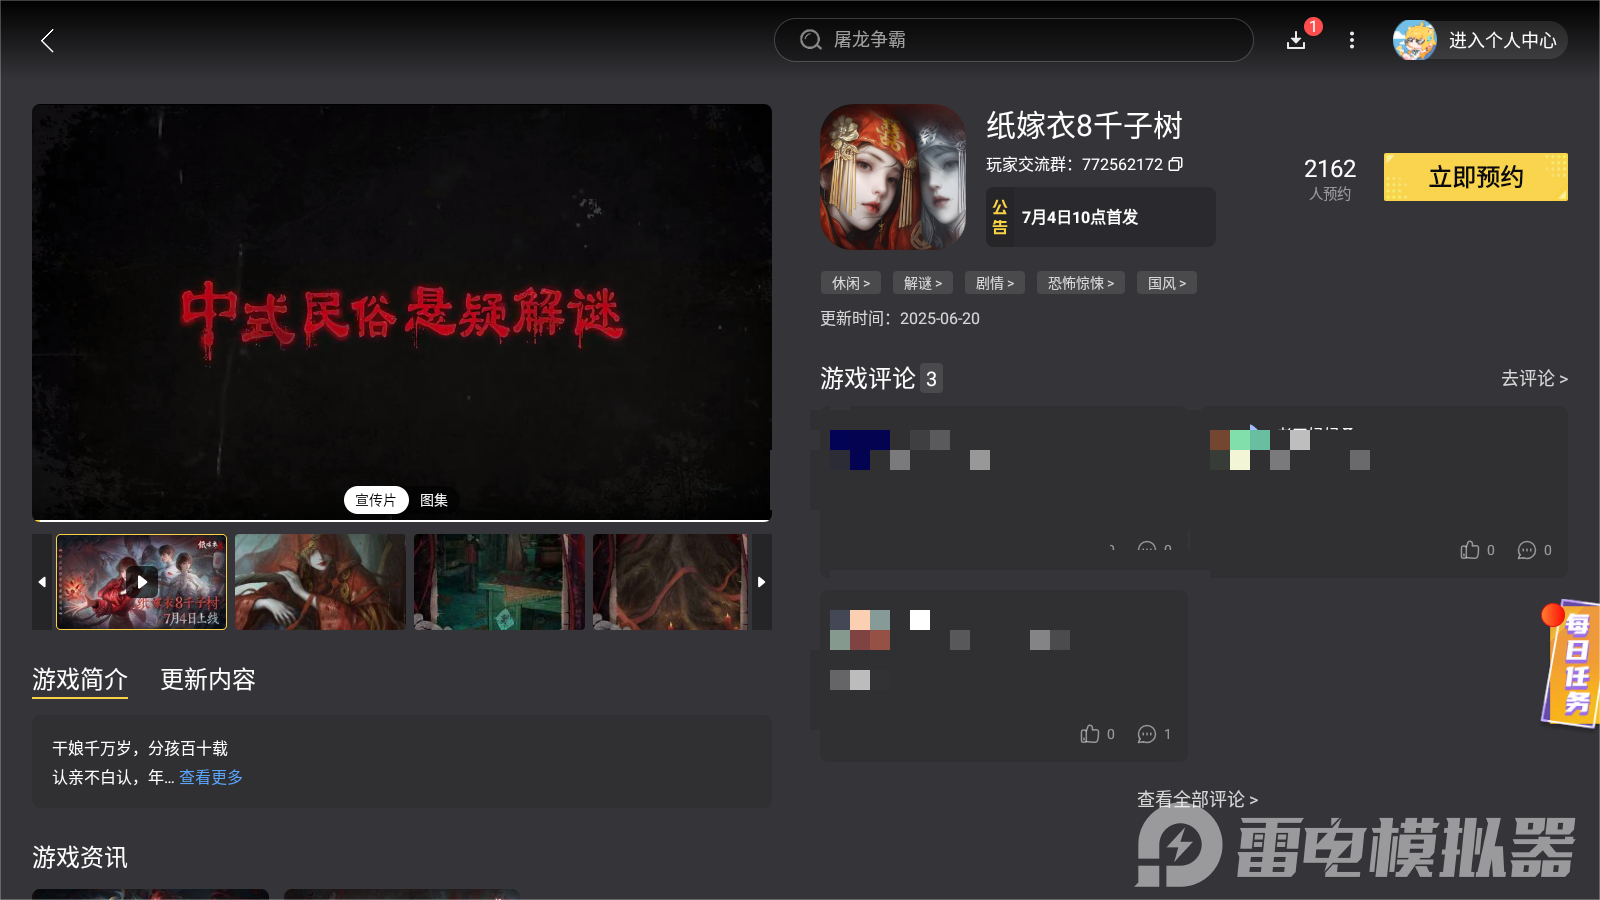Expand game intro via 查看更多
The height and width of the screenshot is (900, 1600).
coord(210,777)
